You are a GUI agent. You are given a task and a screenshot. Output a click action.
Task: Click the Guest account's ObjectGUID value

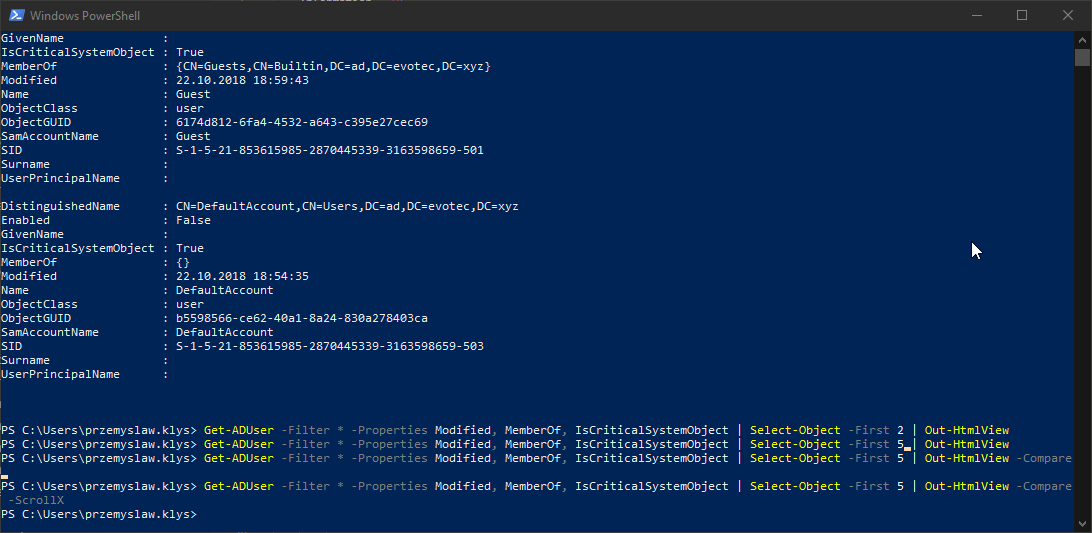click(301, 122)
